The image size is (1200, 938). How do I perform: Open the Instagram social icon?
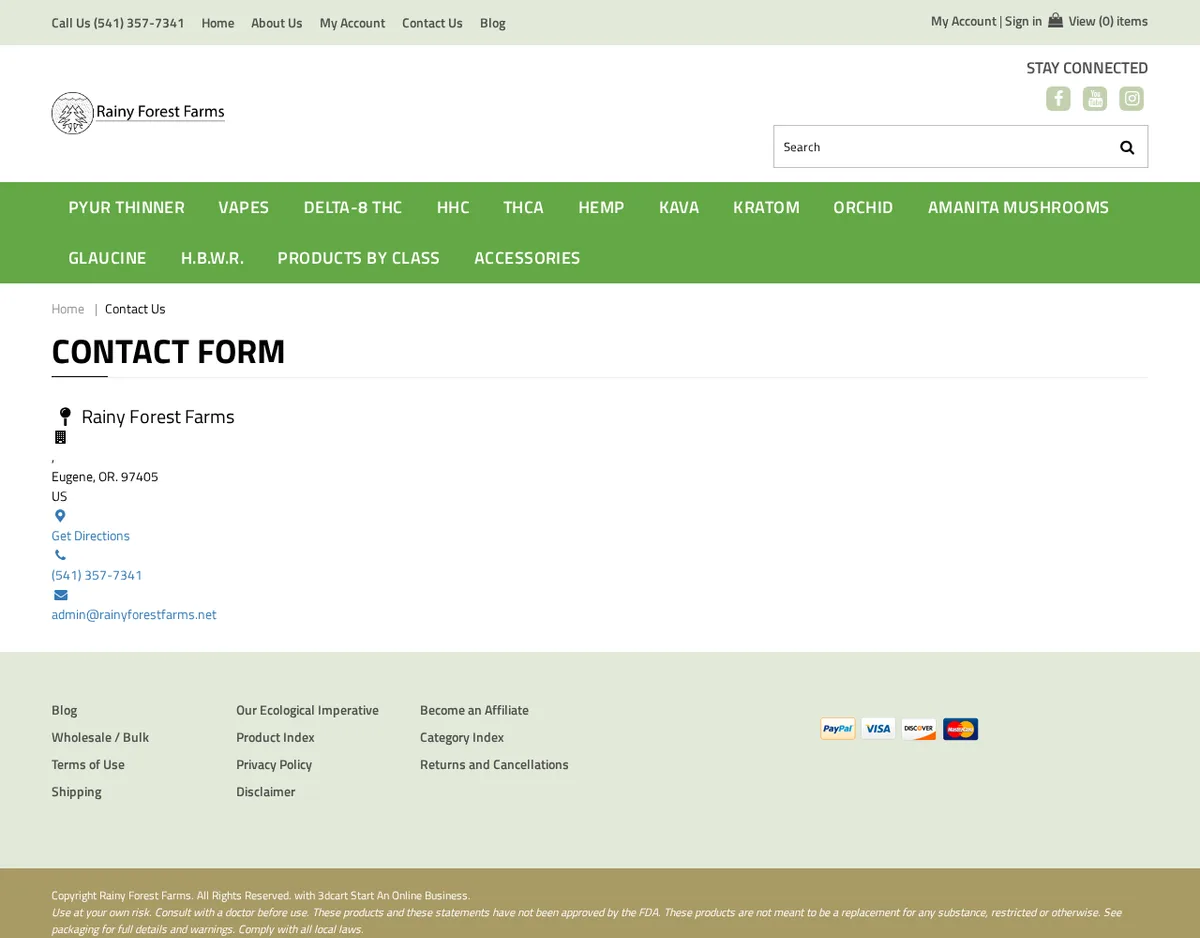tap(1132, 98)
